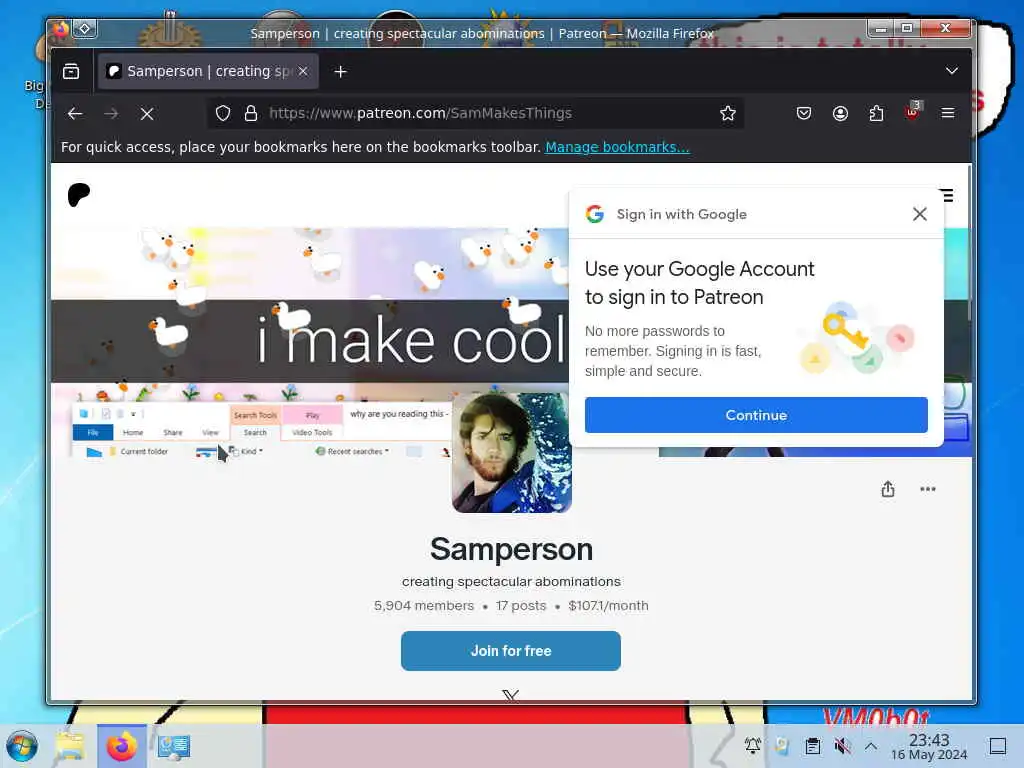This screenshot has height=768, width=1024.
Task: Open the Extensions puzzle icon
Action: pos(876,114)
